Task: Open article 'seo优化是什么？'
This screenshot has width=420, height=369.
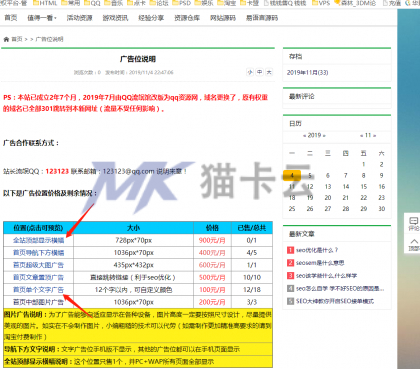Action: coord(317,250)
